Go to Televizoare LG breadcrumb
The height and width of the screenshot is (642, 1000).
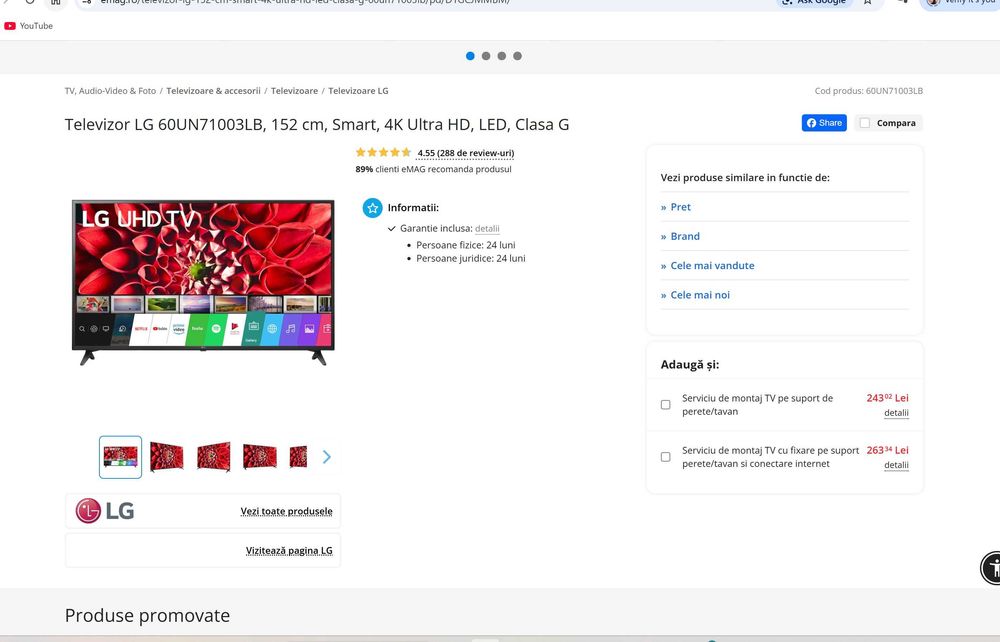pyautogui.click(x=358, y=91)
